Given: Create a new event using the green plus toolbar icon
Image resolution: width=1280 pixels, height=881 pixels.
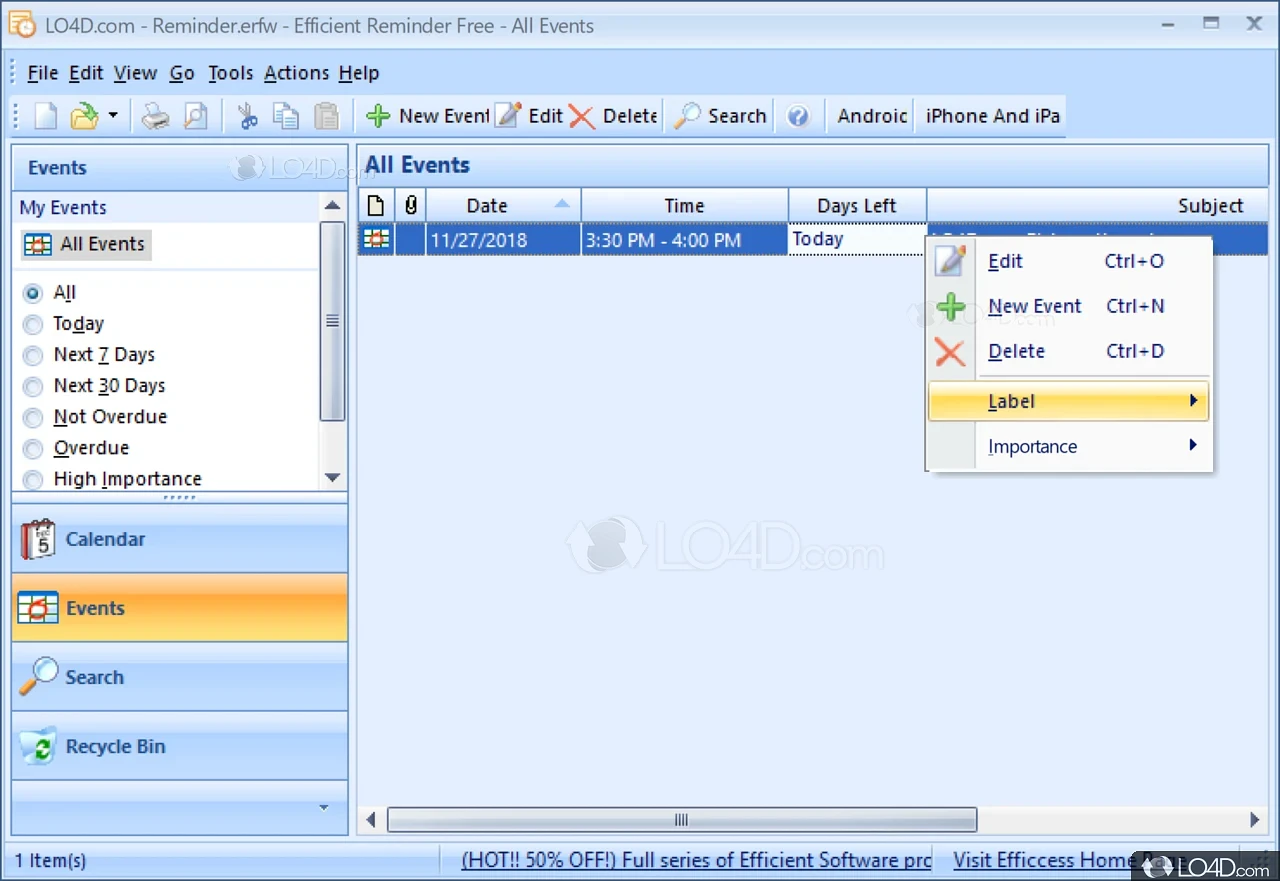Looking at the screenshot, I should 378,115.
